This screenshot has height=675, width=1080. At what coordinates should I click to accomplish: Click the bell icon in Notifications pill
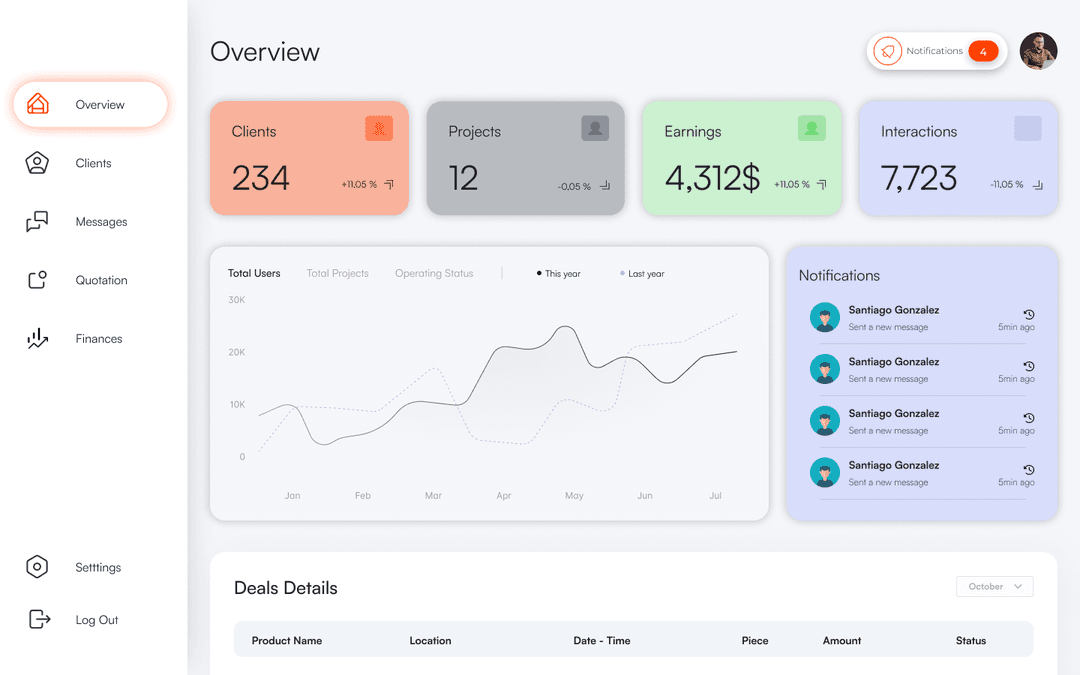pyautogui.click(x=887, y=51)
